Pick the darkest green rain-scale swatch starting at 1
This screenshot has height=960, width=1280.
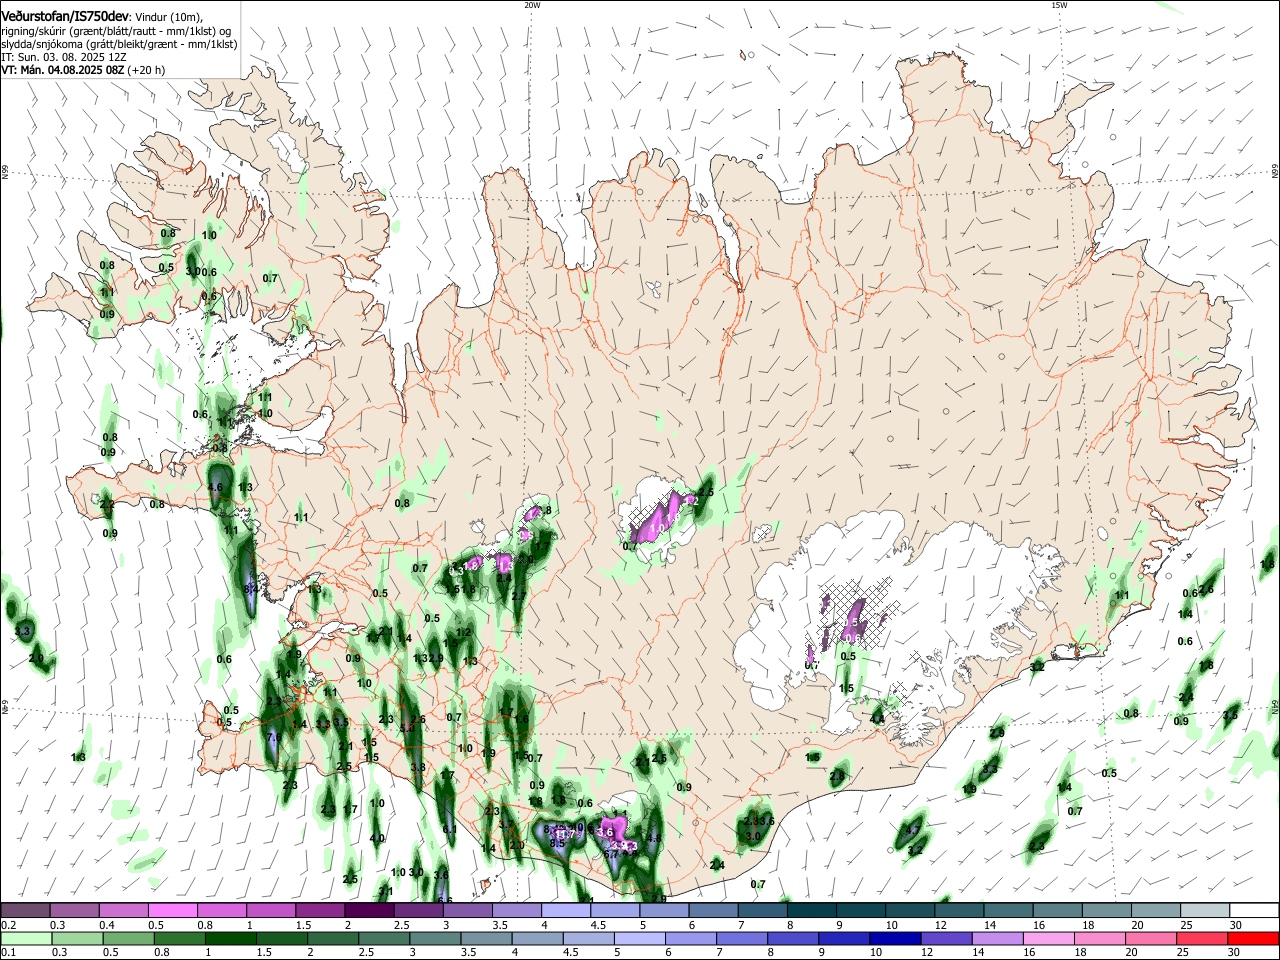(229, 938)
